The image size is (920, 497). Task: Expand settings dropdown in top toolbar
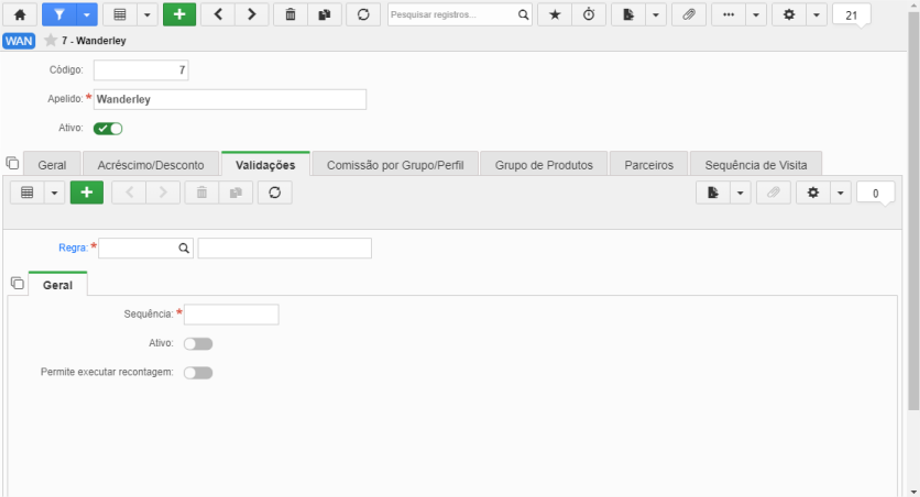coord(817,15)
